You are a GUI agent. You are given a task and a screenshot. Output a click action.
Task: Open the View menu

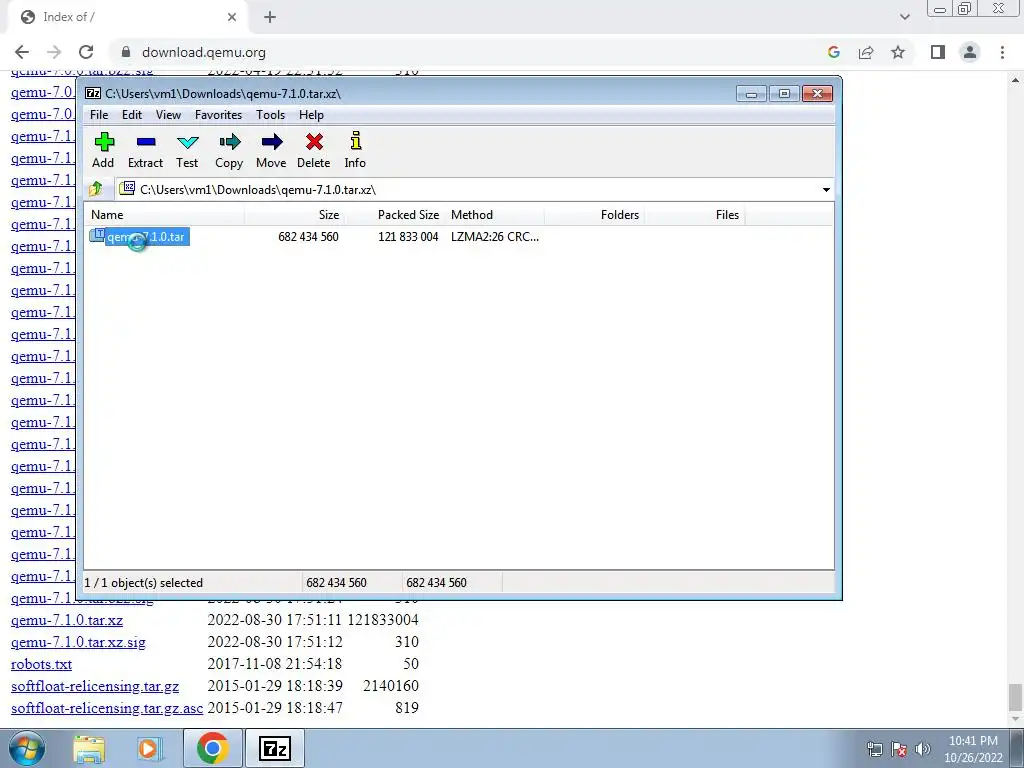[x=168, y=115]
